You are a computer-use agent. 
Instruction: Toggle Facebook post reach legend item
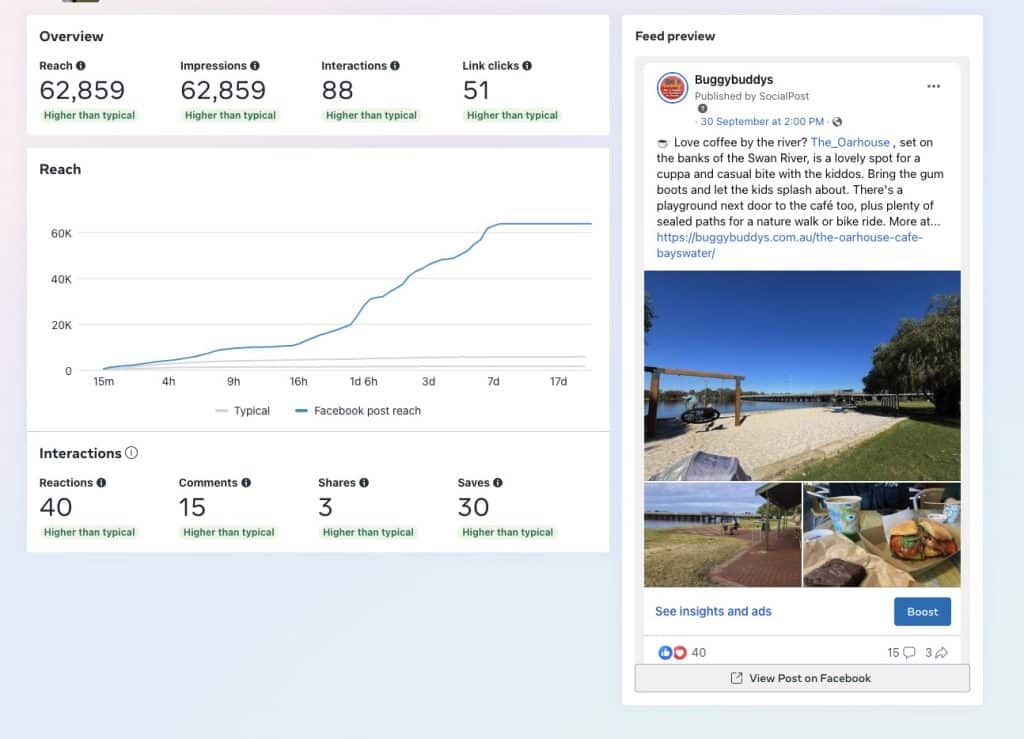tap(358, 411)
